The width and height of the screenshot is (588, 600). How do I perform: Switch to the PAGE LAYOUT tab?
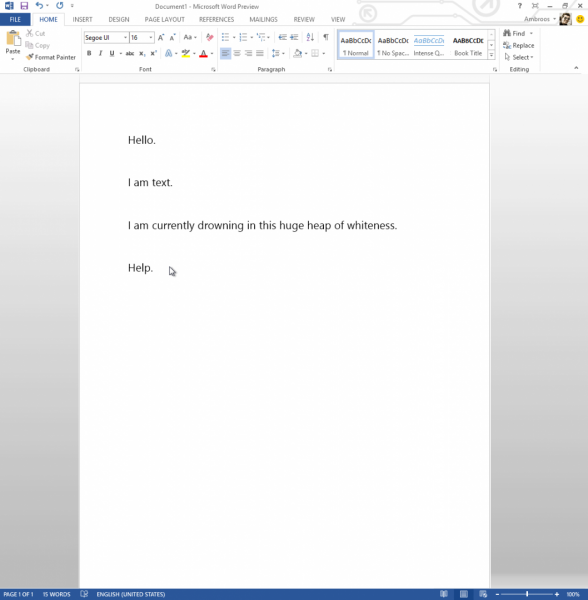[x=165, y=19]
